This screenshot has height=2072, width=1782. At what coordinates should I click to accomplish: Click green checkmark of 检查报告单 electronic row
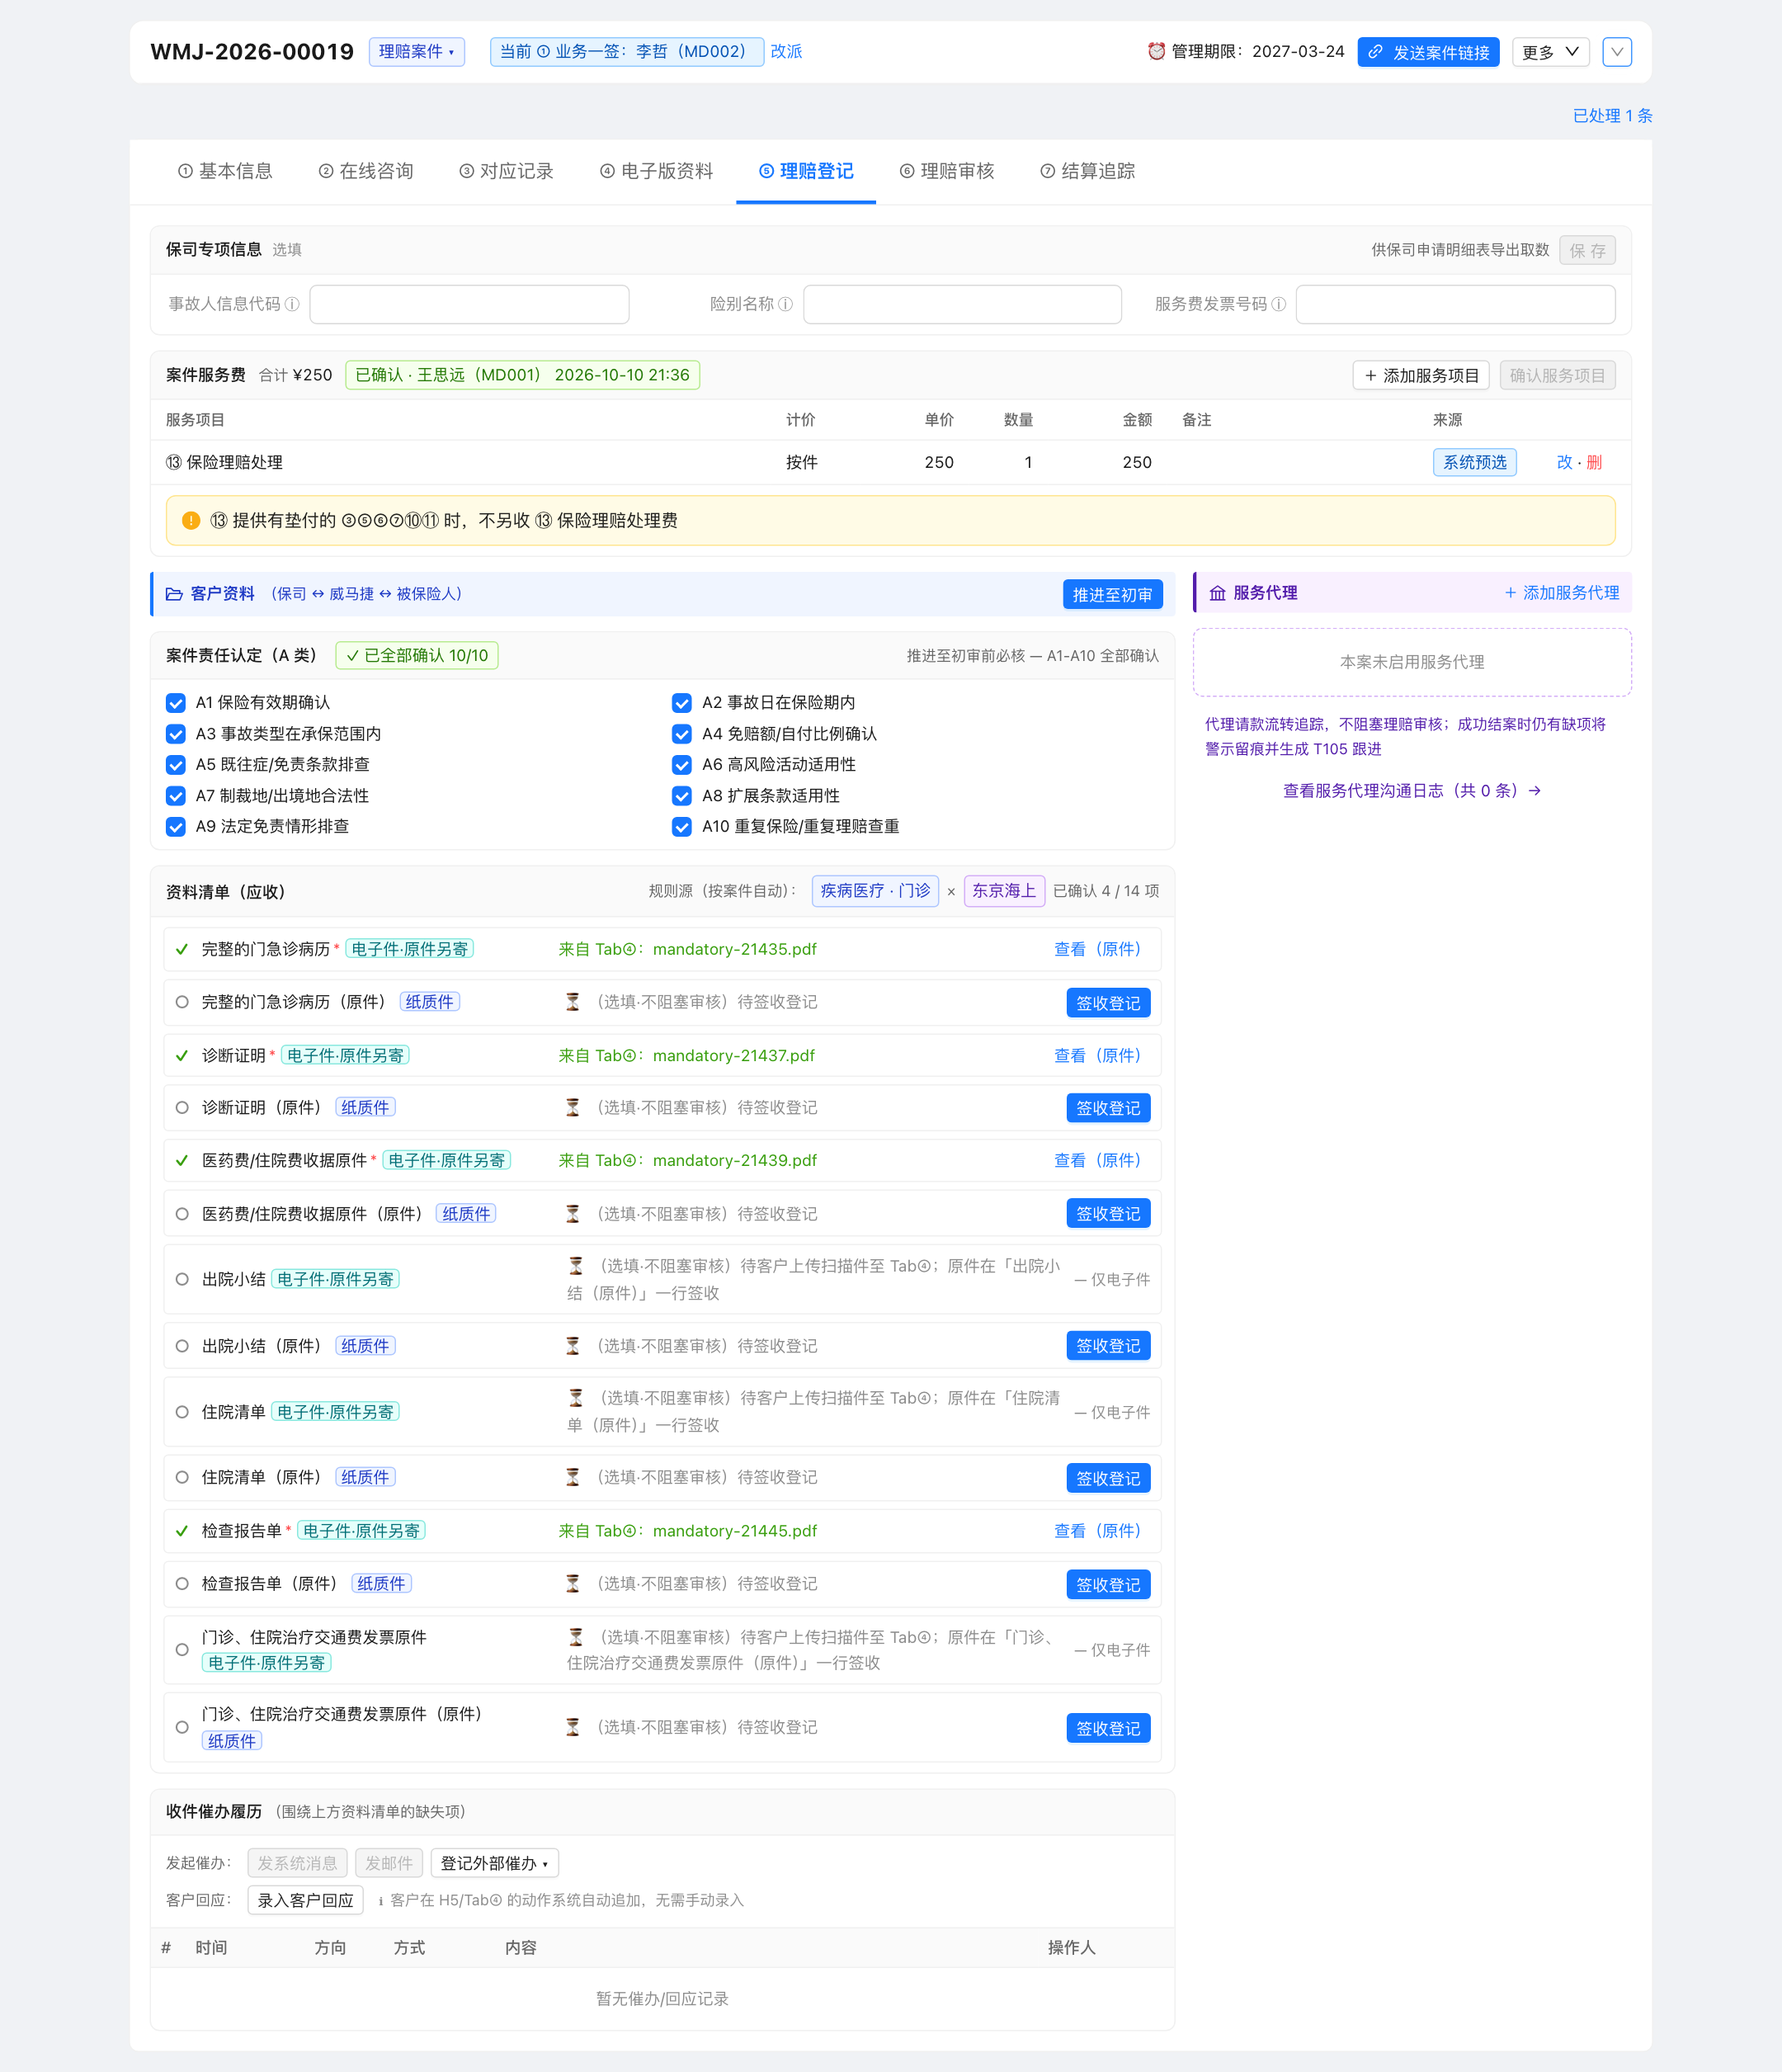point(182,1530)
